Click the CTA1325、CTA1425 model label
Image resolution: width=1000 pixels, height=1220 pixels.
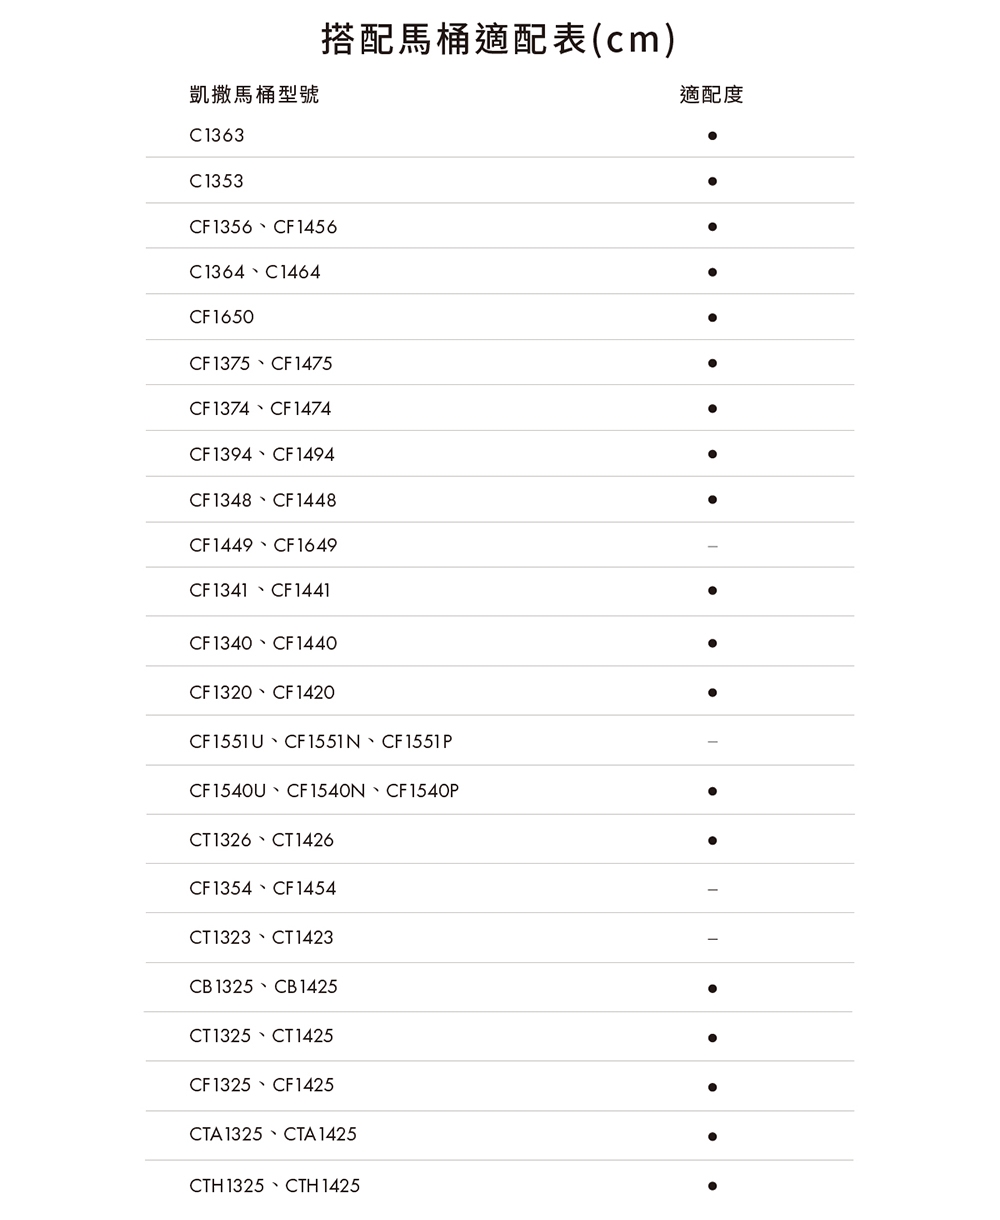tap(273, 1134)
